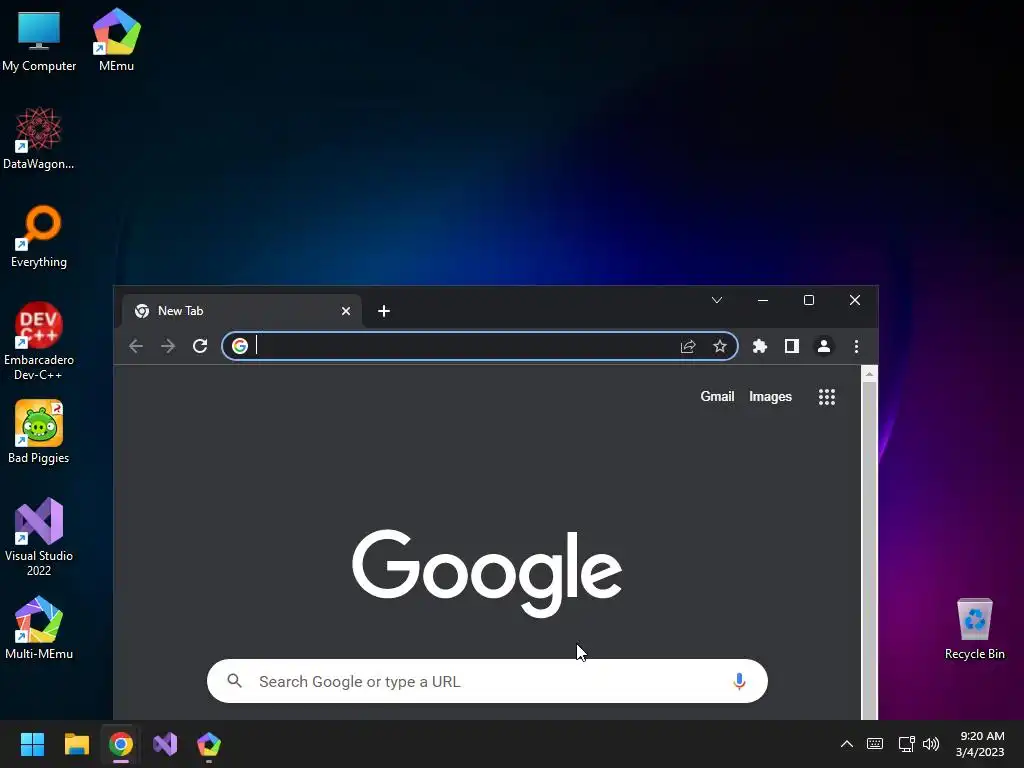Select My Computer desktop icon
Image resolution: width=1024 pixels, height=768 pixels.
[x=39, y=40]
